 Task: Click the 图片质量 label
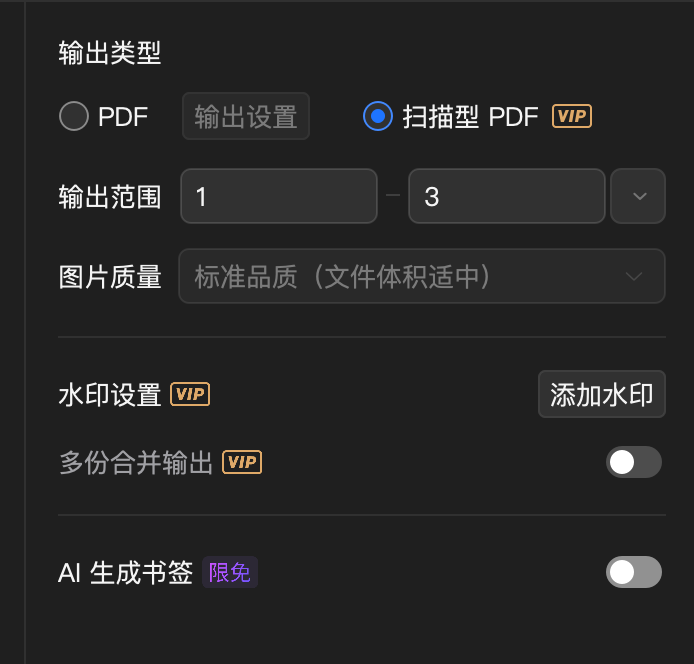pos(110,277)
